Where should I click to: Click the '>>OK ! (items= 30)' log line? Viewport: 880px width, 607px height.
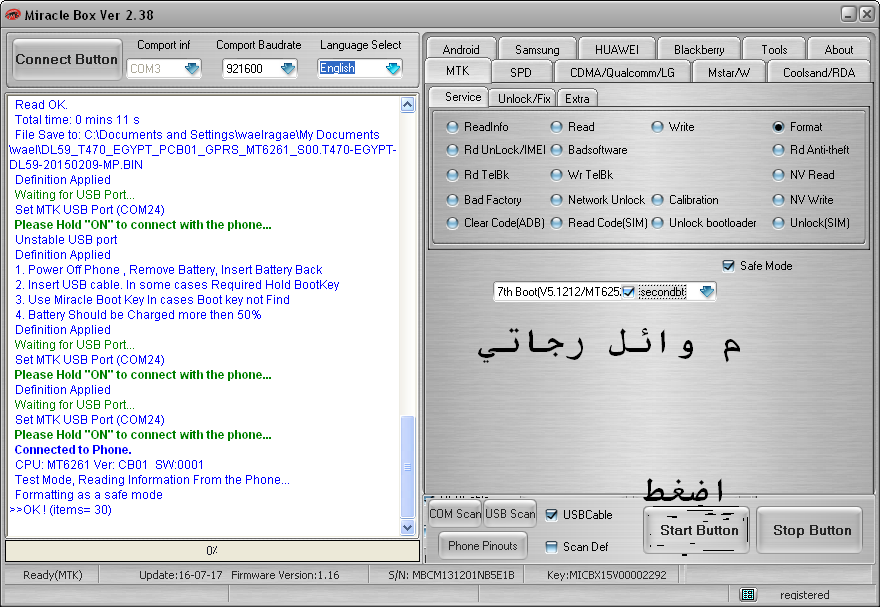click(x=61, y=510)
